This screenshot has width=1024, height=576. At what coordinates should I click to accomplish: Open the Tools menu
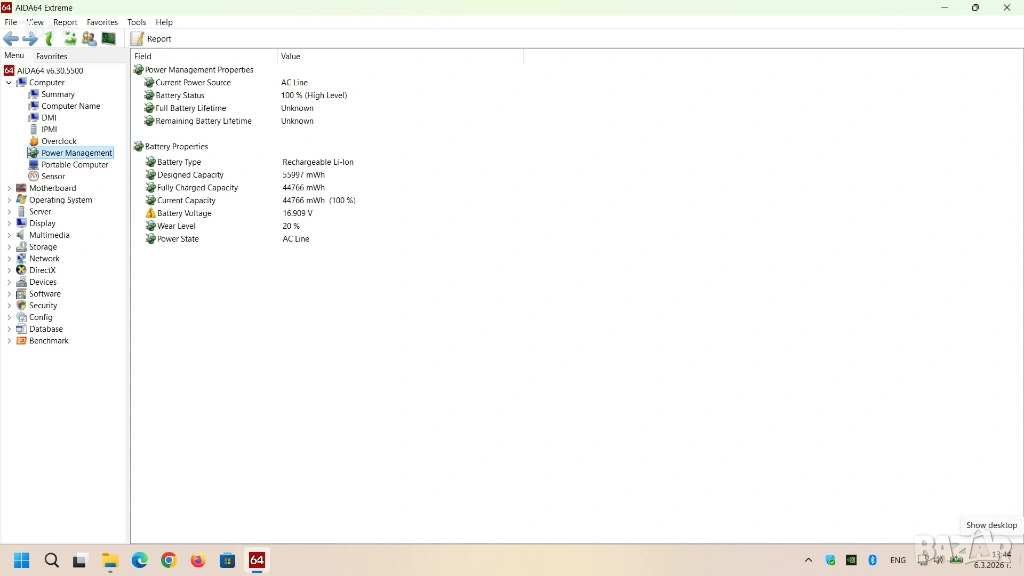click(x=136, y=22)
